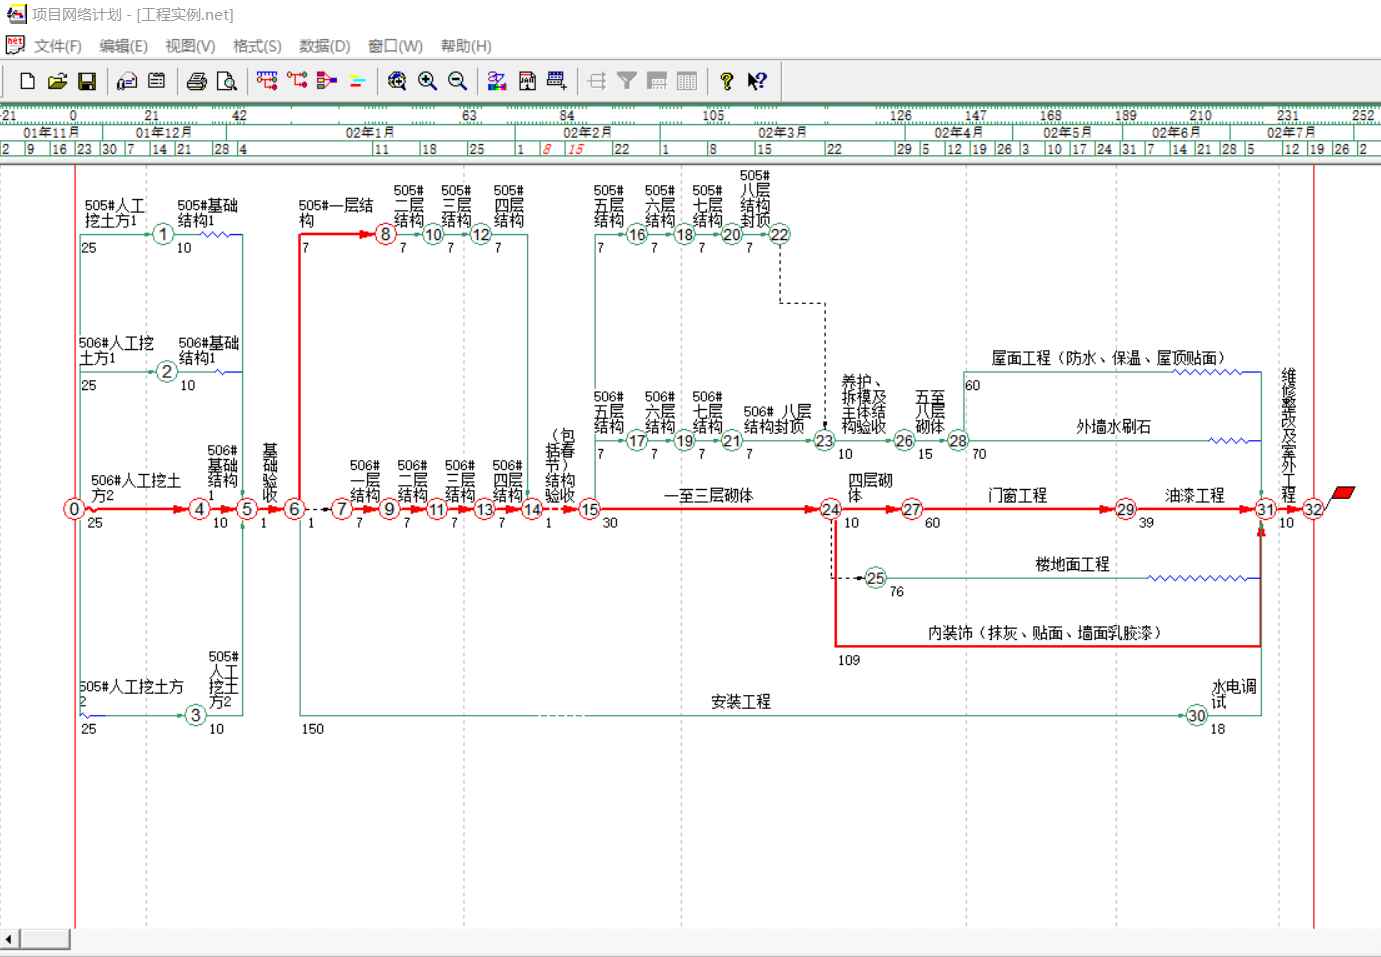Click the 02年3月 timeline header

click(x=782, y=132)
